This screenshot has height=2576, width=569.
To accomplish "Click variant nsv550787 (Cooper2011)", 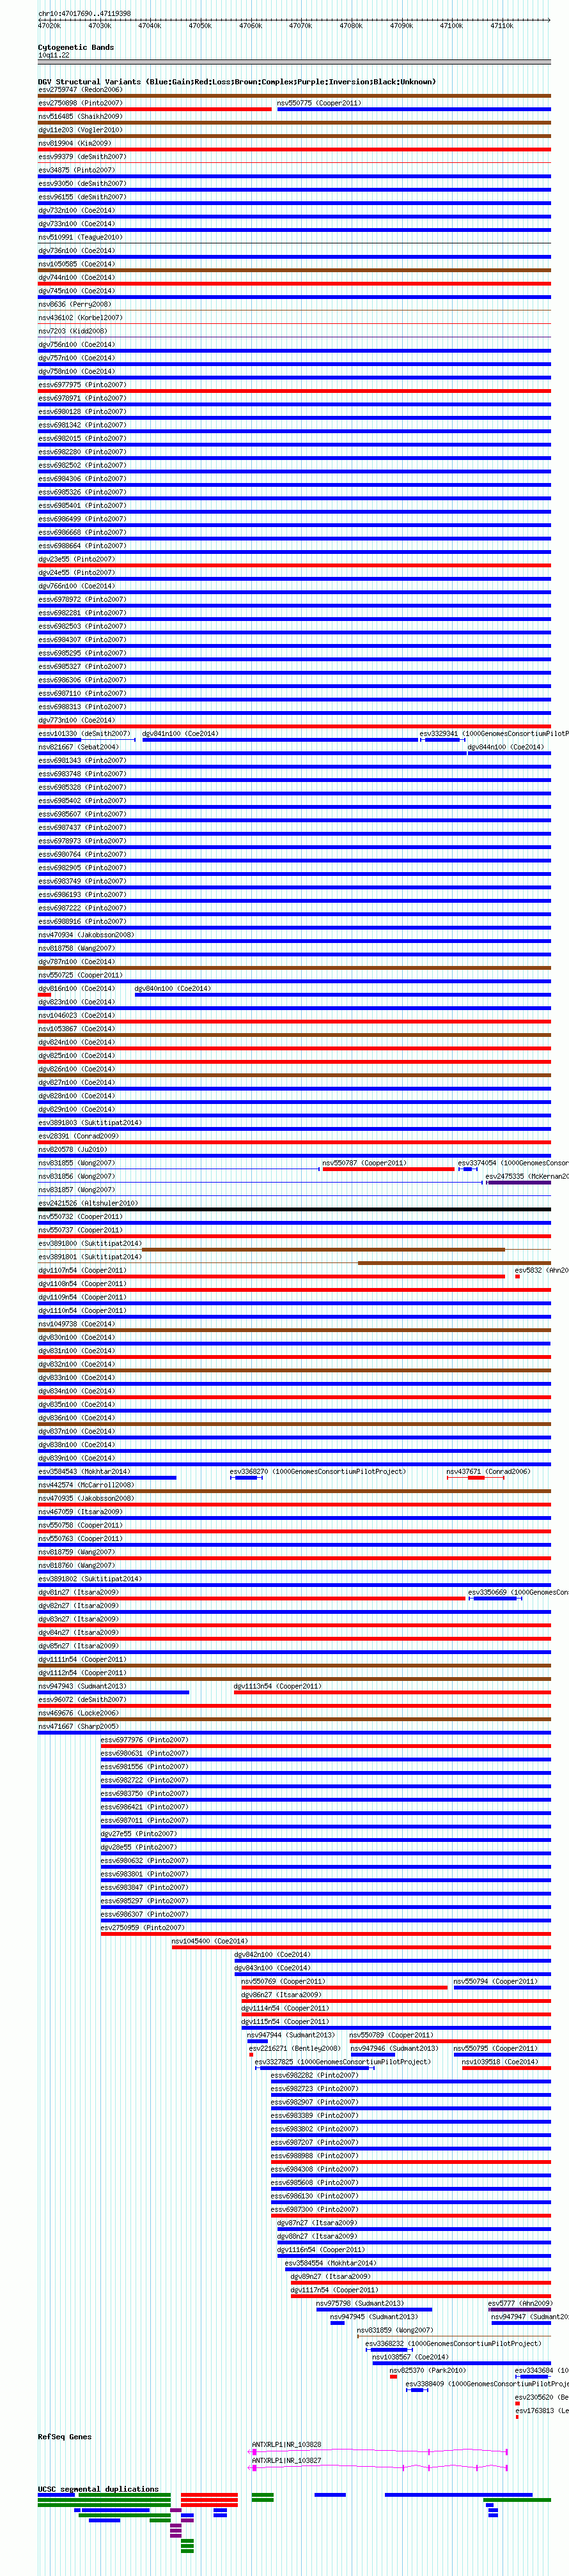I will coord(364,1163).
